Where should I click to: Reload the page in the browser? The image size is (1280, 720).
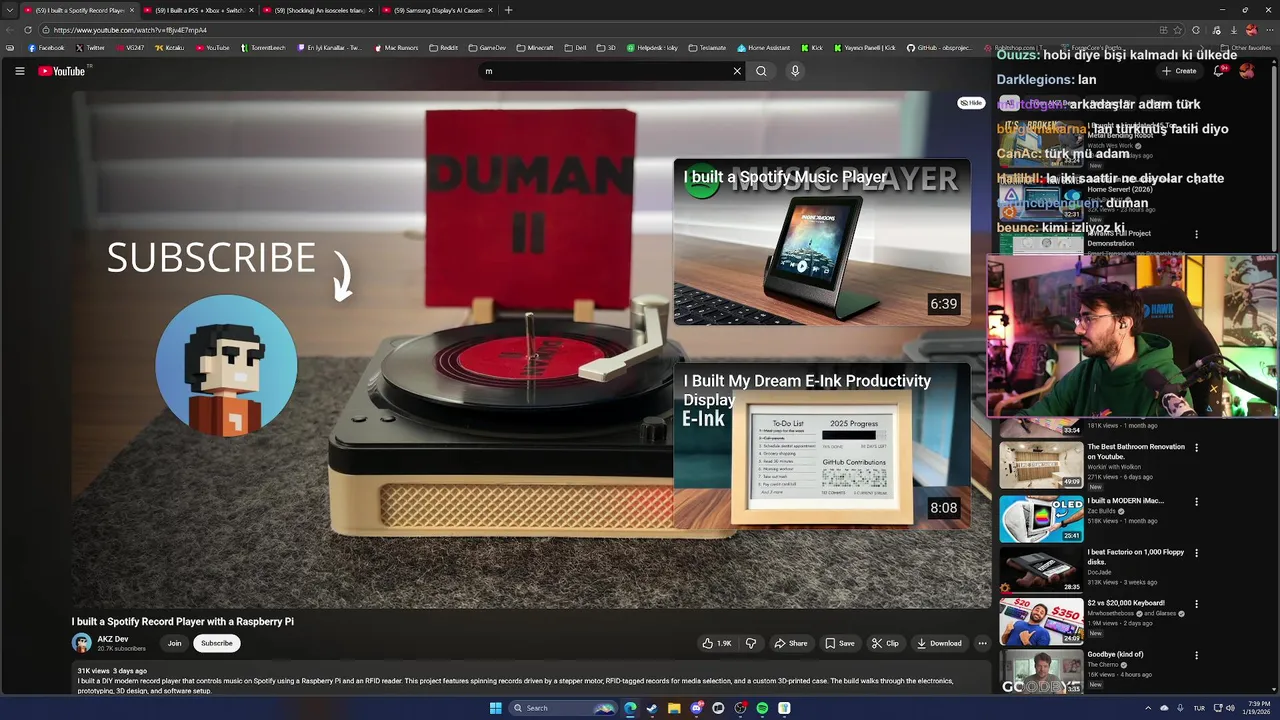coord(28,30)
